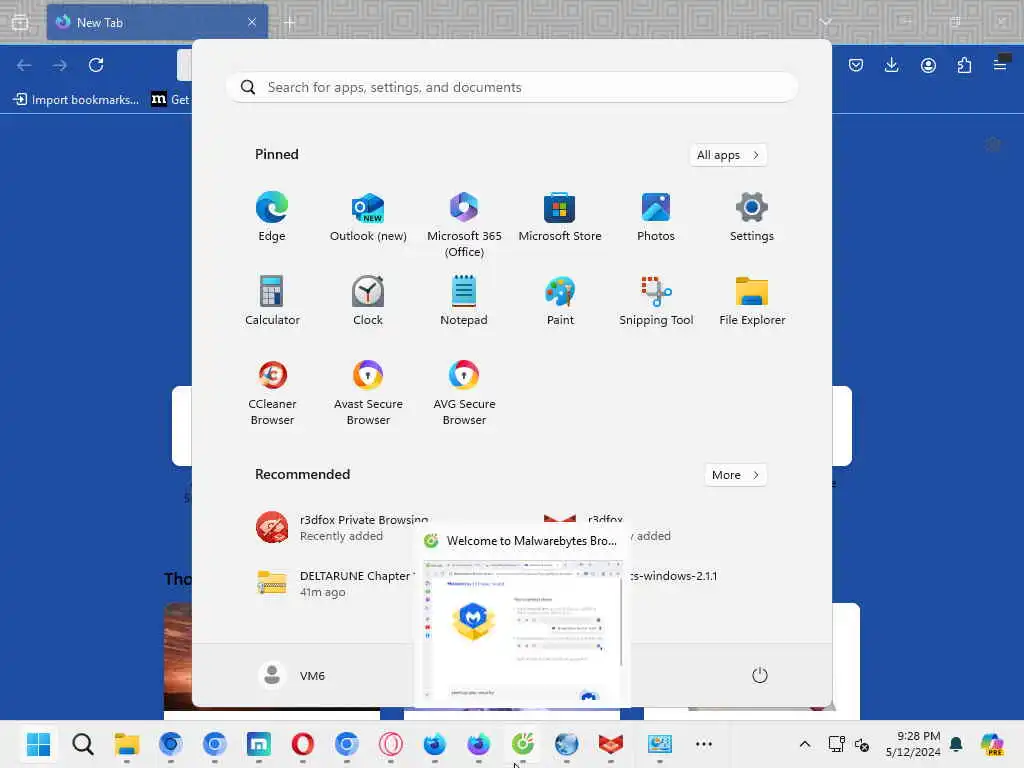
Task: Open the clock and date flyout
Action: pyautogui.click(x=912, y=744)
